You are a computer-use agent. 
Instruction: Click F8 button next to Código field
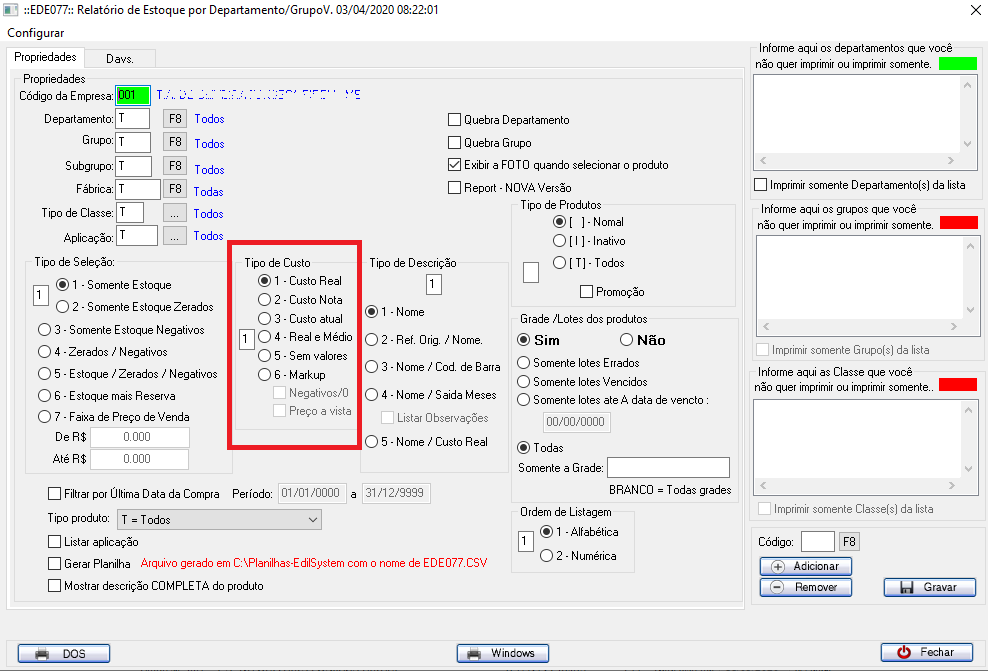pos(848,541)
